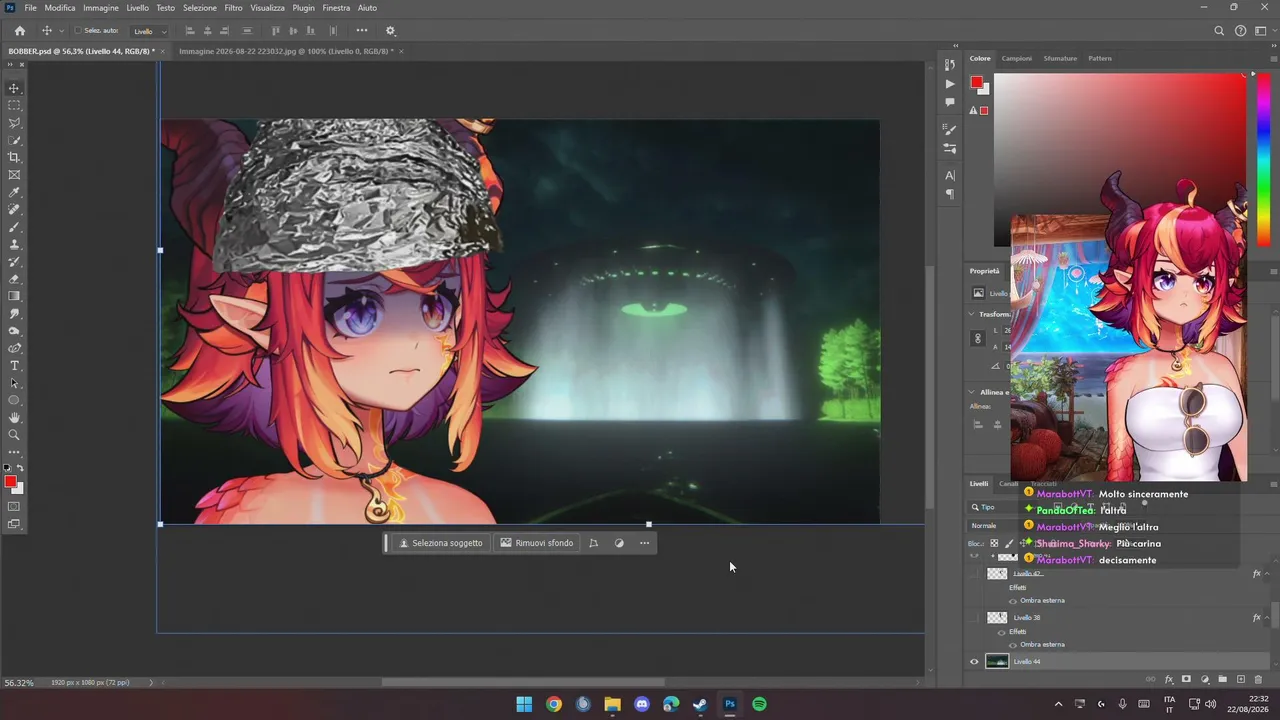Select the Eraser tool
Image resolution: width=1280 pixels, height=720 pixels.
[14, 279]
